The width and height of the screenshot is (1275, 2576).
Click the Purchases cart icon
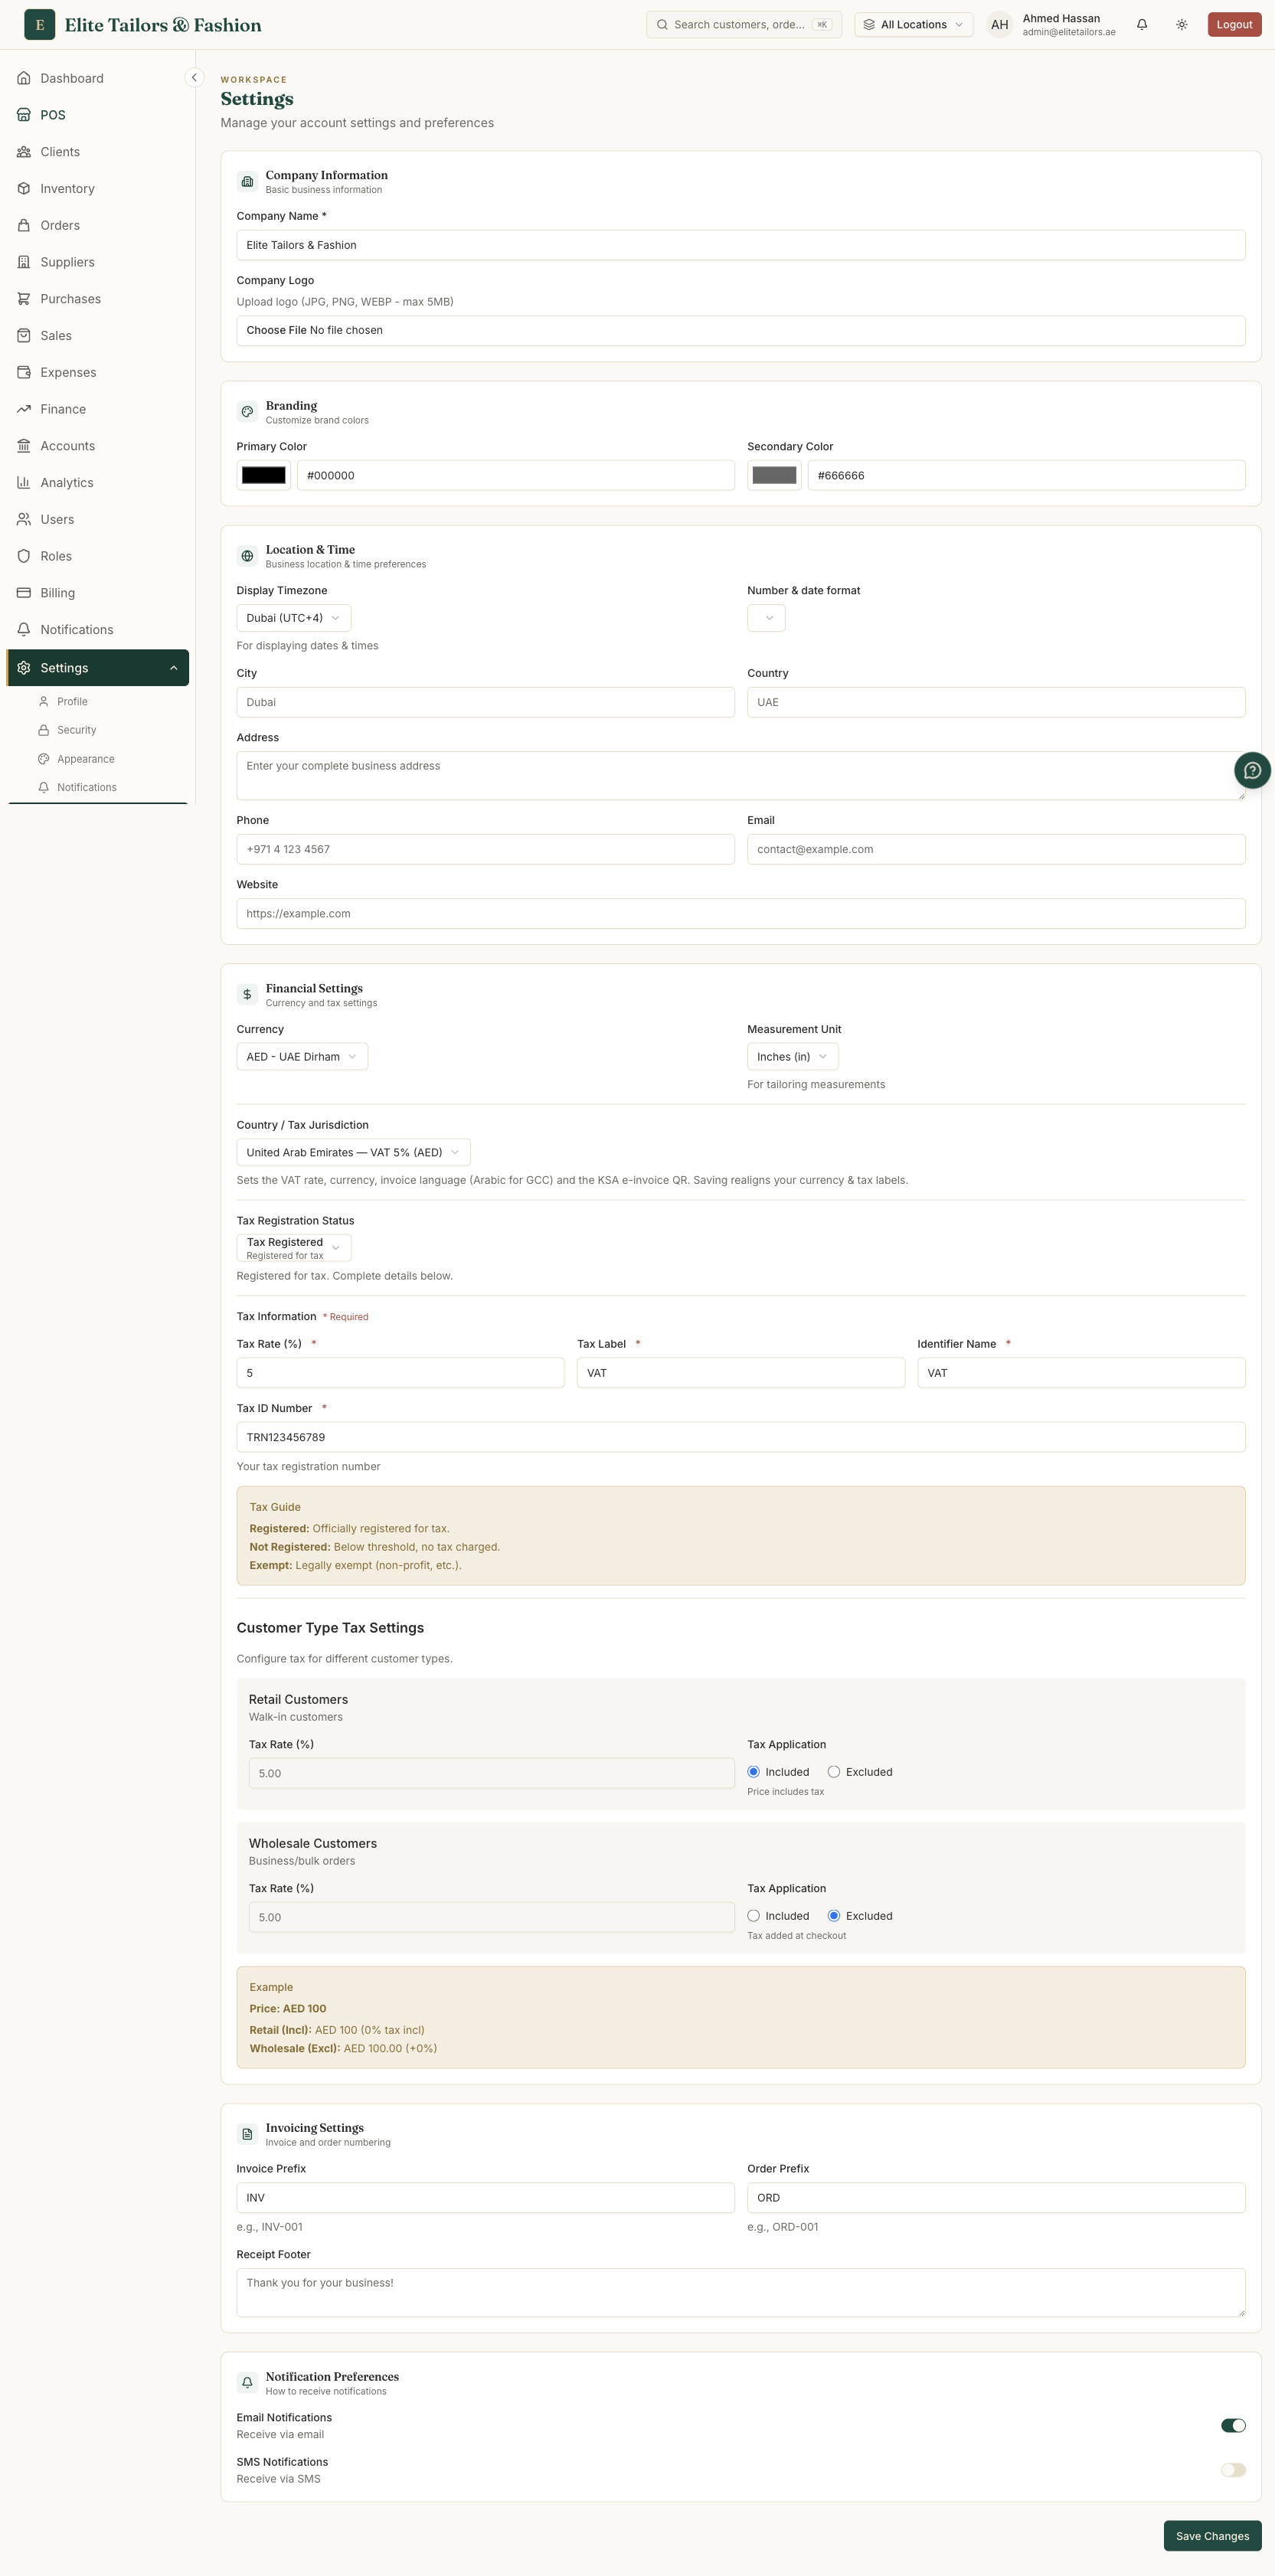(x=24, y=299)
